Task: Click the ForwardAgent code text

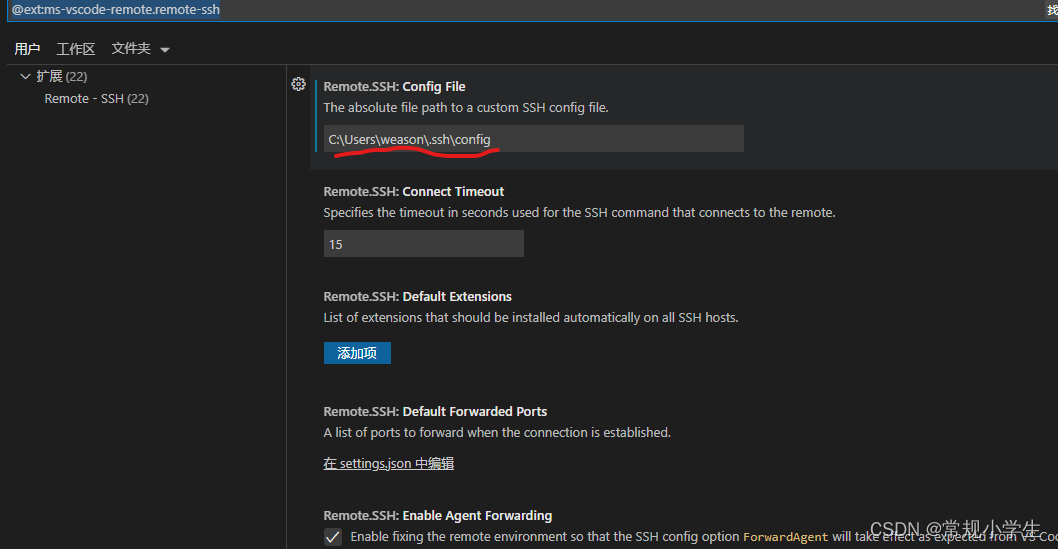Action: [x=785, y=537]
